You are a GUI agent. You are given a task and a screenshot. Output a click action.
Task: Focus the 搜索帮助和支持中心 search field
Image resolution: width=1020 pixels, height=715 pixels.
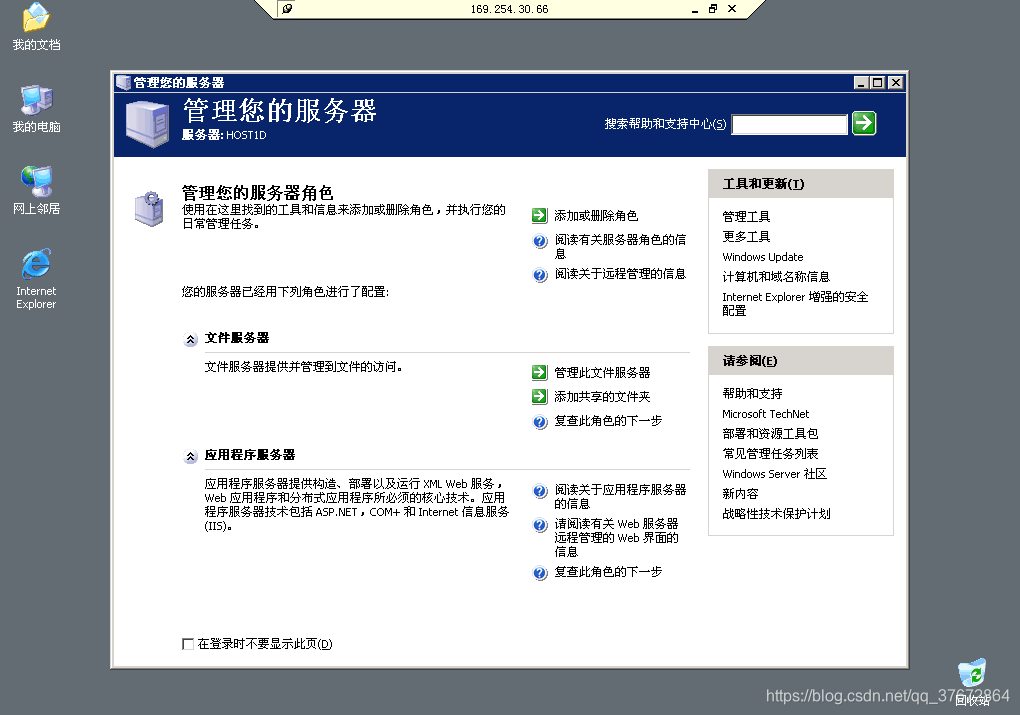point(790,124)
